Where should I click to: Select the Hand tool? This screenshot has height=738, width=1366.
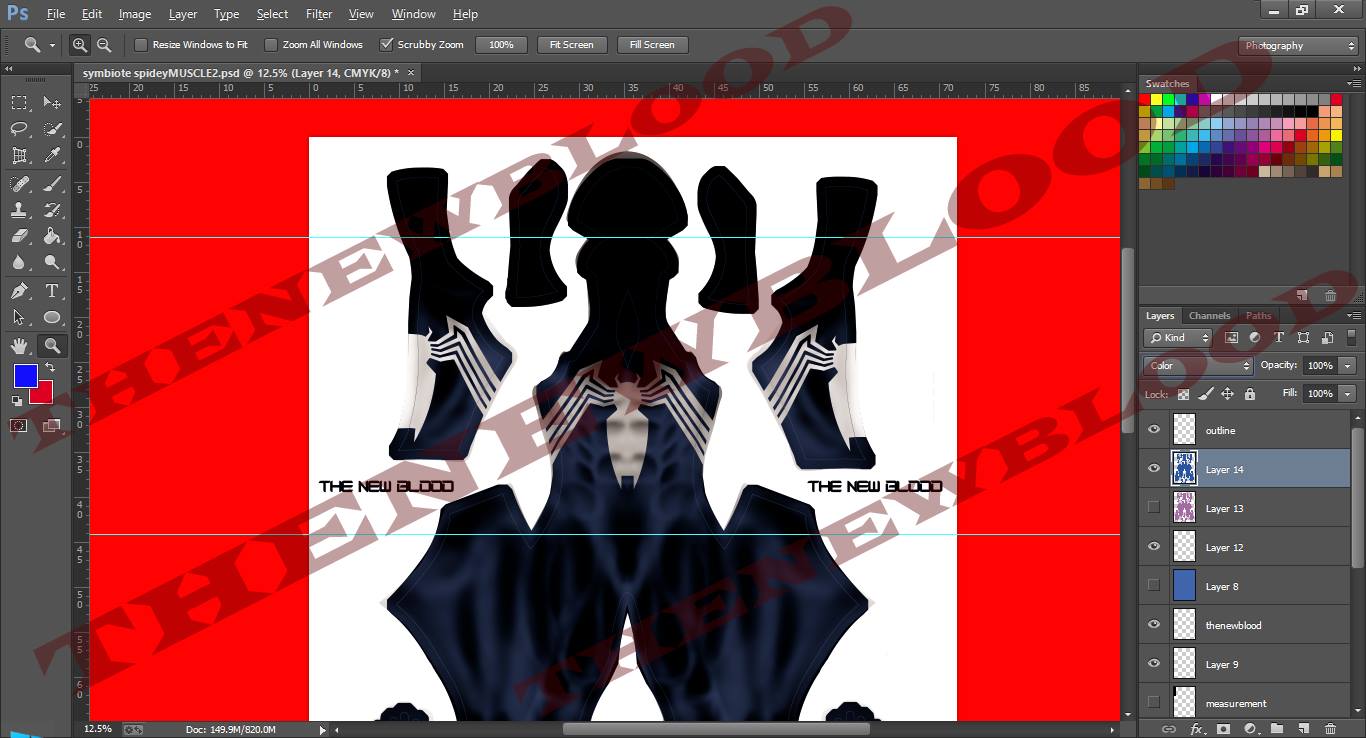19,346
